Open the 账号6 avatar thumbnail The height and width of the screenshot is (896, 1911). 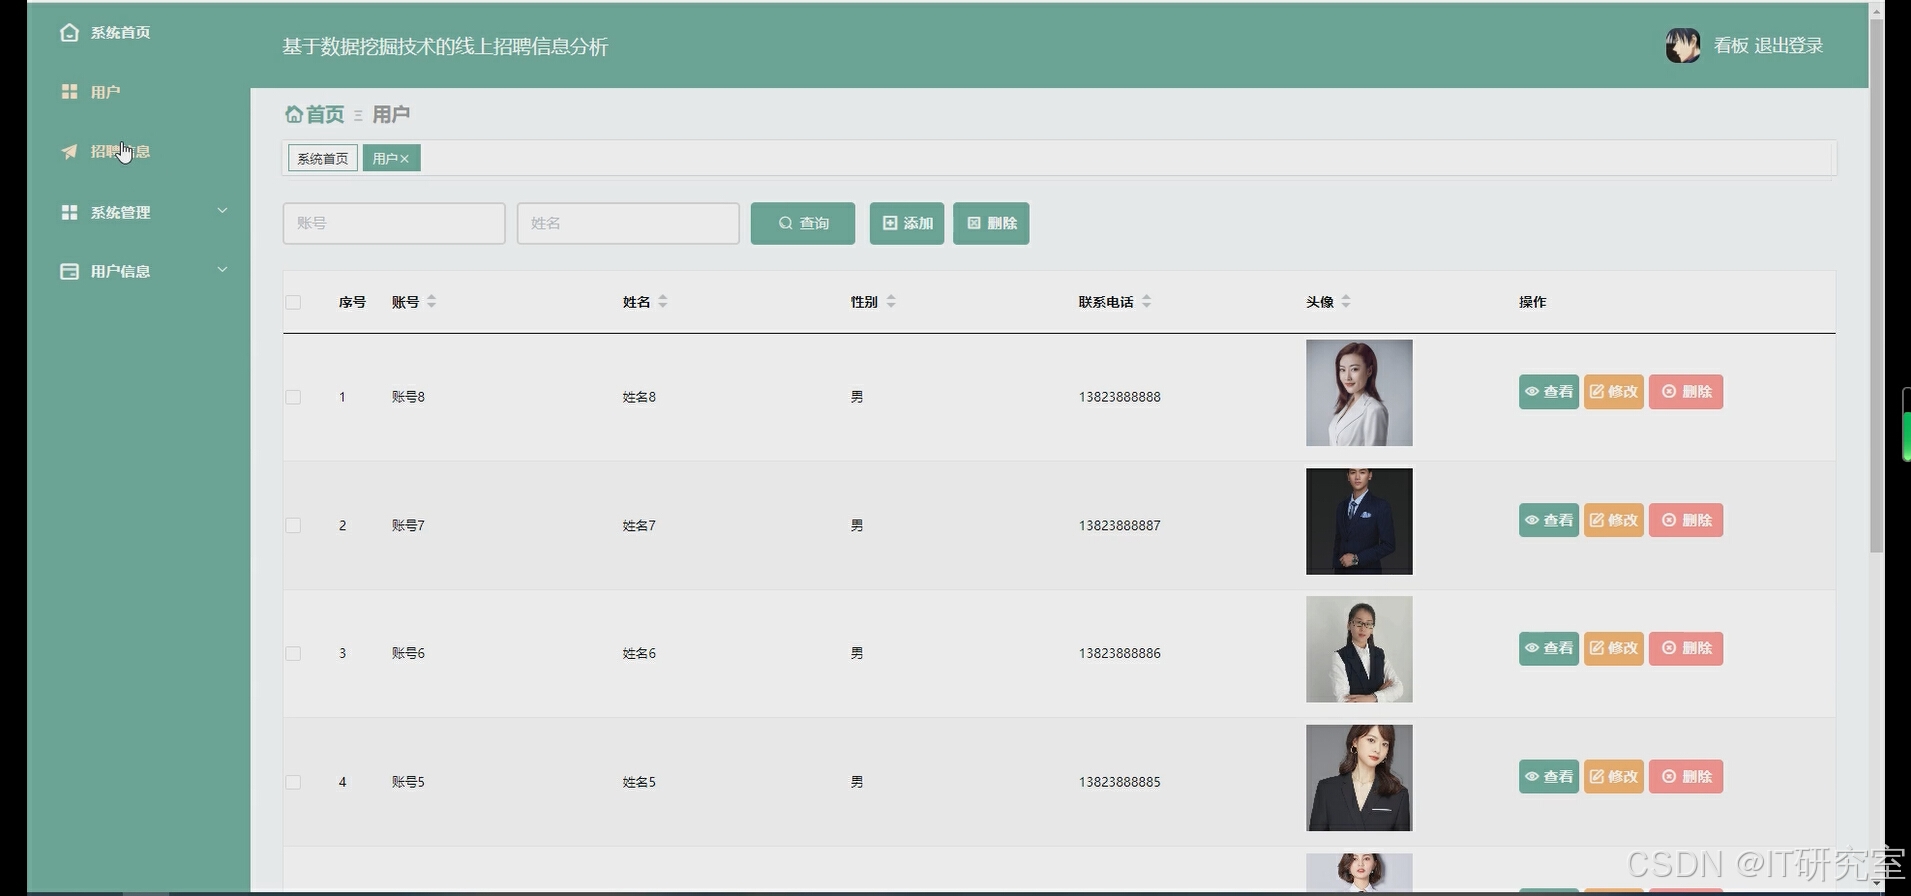coord(1359,649)
